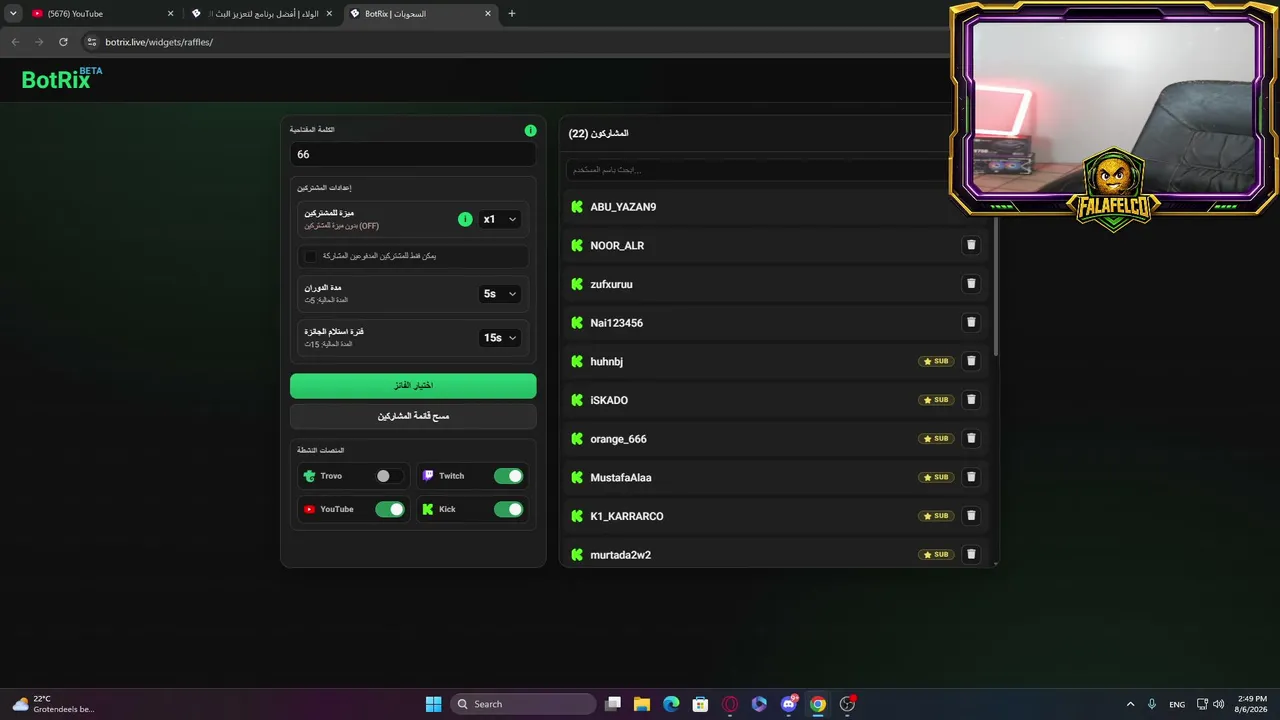Open the 5s spin duration dropdown
1280x720 pixels.
tap(500, 294)
